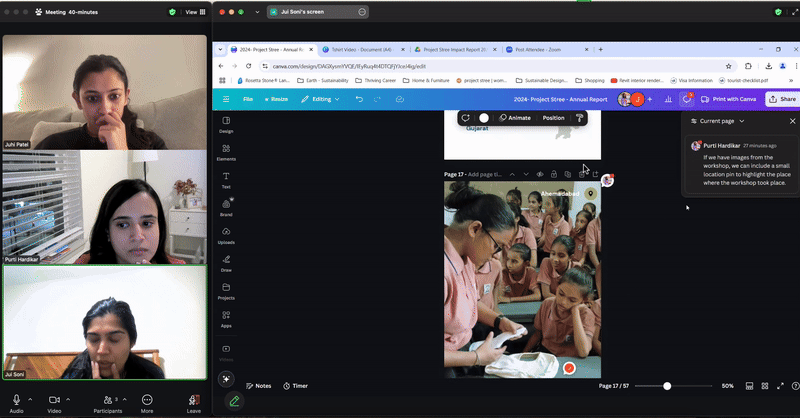Move Page 17 up with the chevron
Image resolution: width=800 pixels, height=418 pixels.
(512, 174)
